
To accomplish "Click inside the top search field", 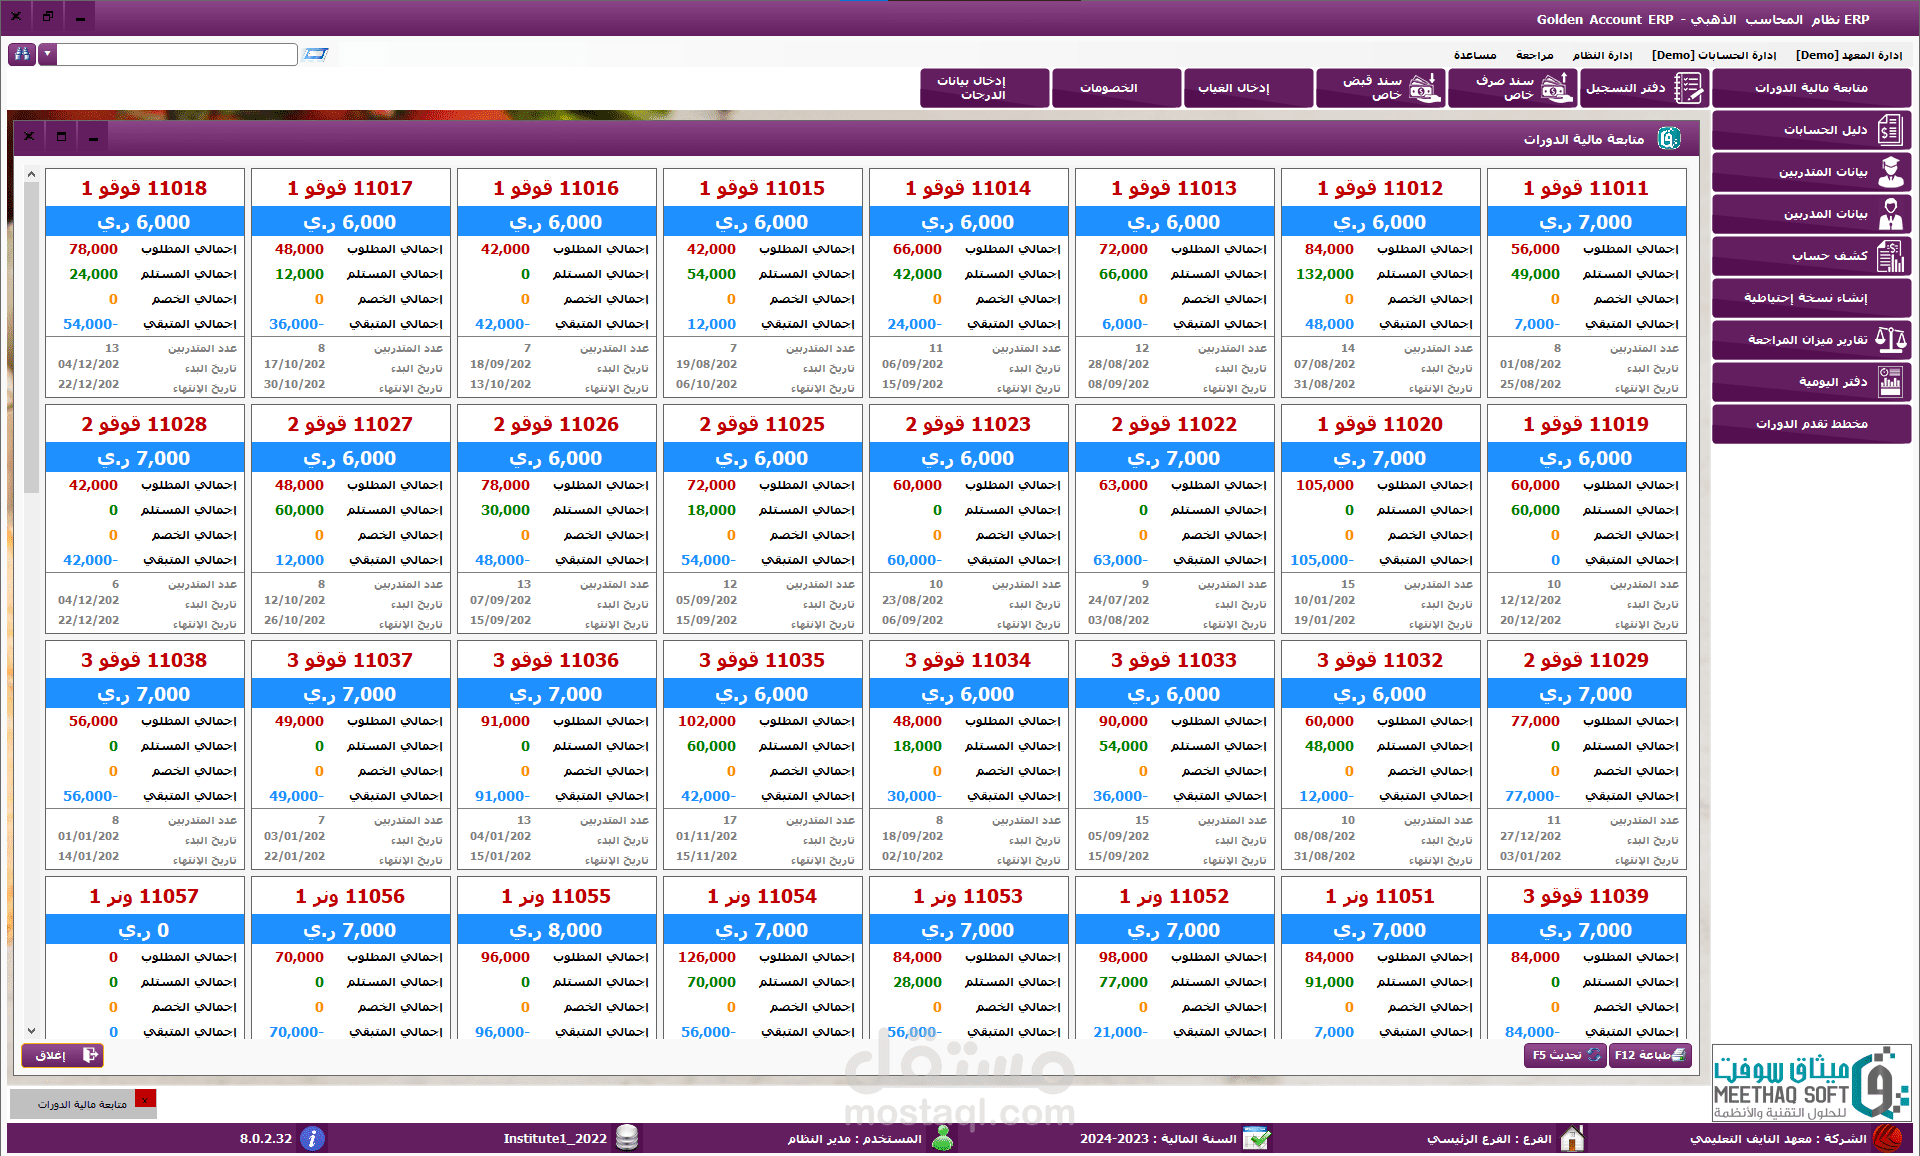I will coord(177,54).
